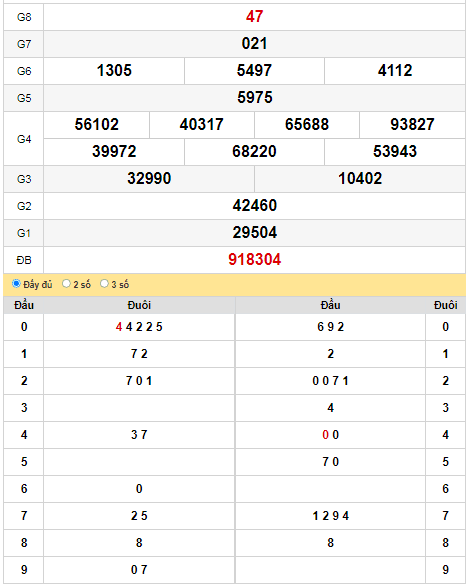Click the G8 prize number 47
The height and width of the screenshot is (587, 469).
tap(255, 17)
